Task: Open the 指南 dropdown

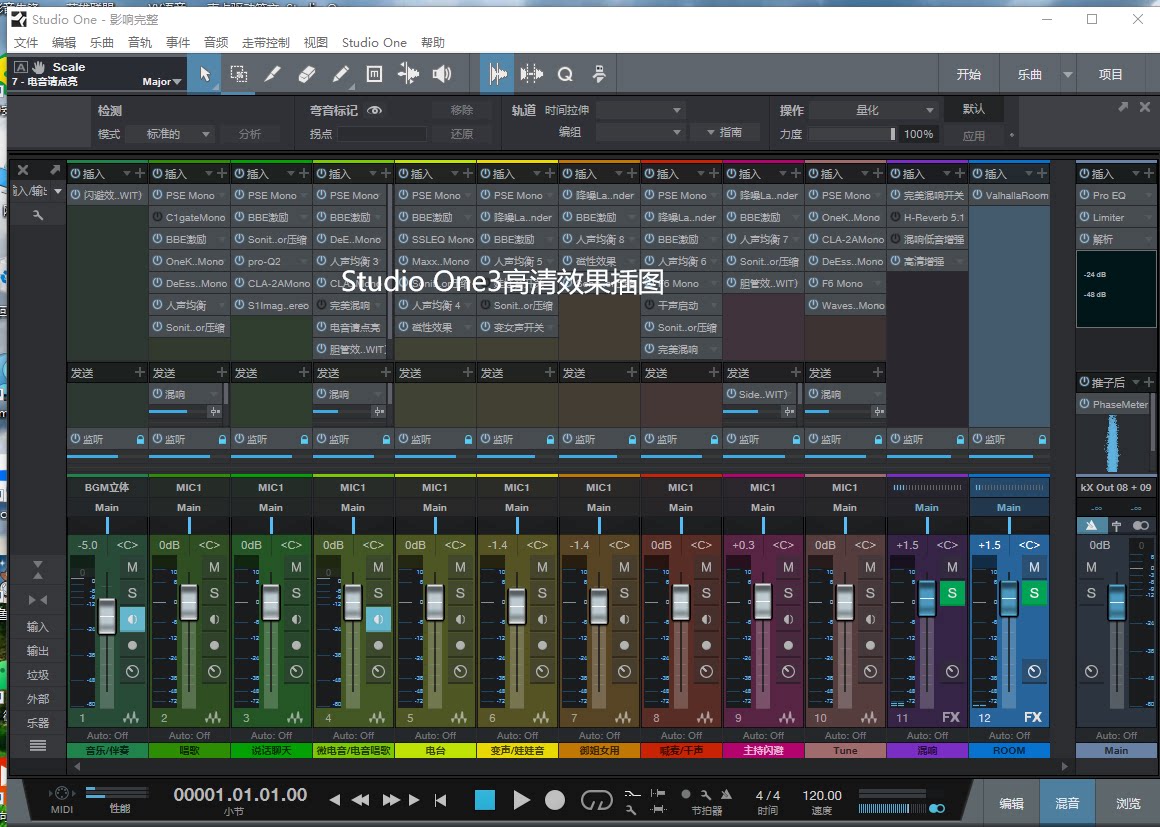Action: tap(724, 132)
